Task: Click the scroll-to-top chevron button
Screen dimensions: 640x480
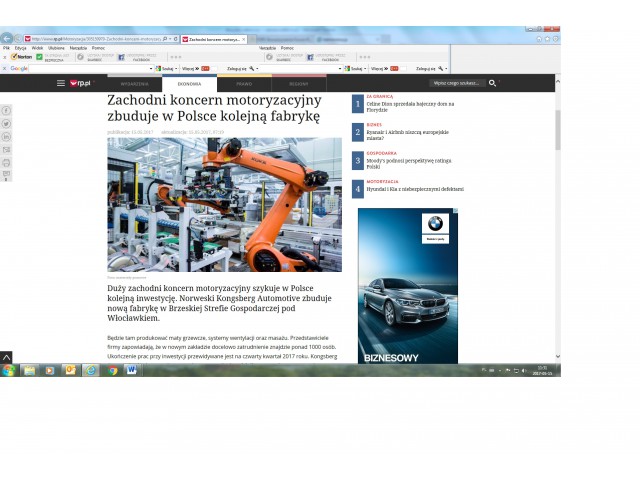Action: (x=6, y=356)
